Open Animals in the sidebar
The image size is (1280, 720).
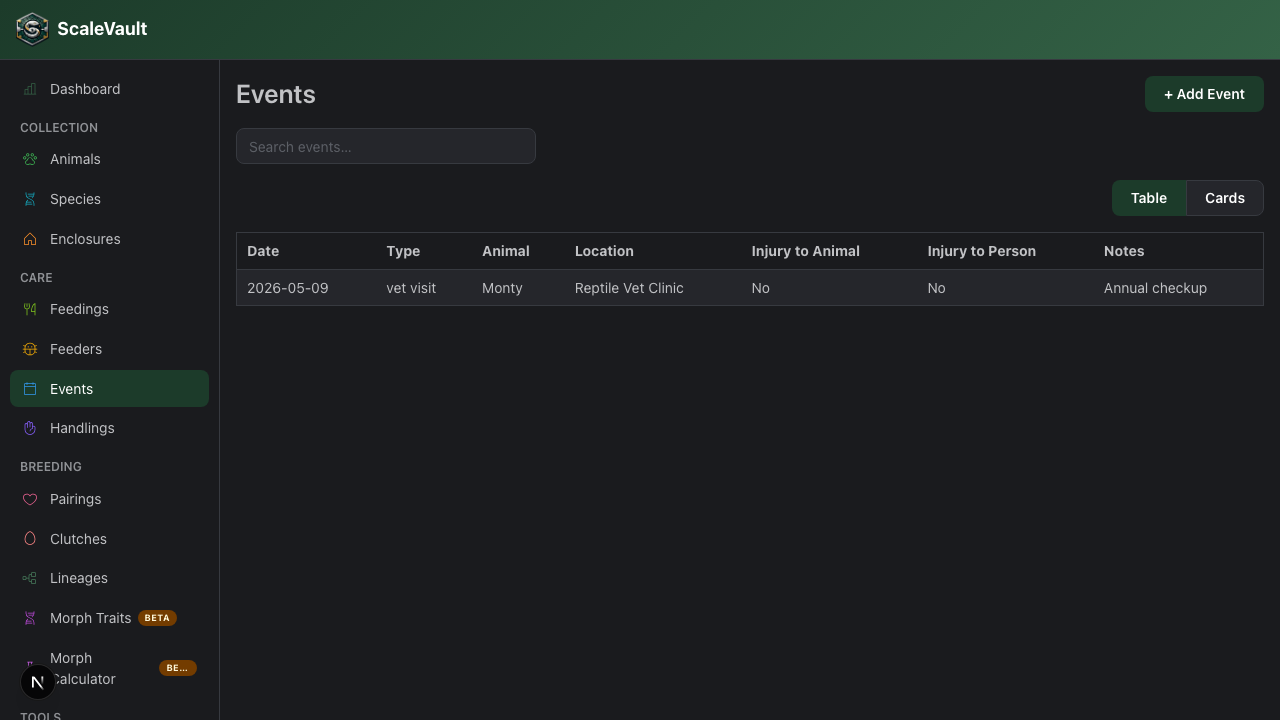click(x=109, y=159)
